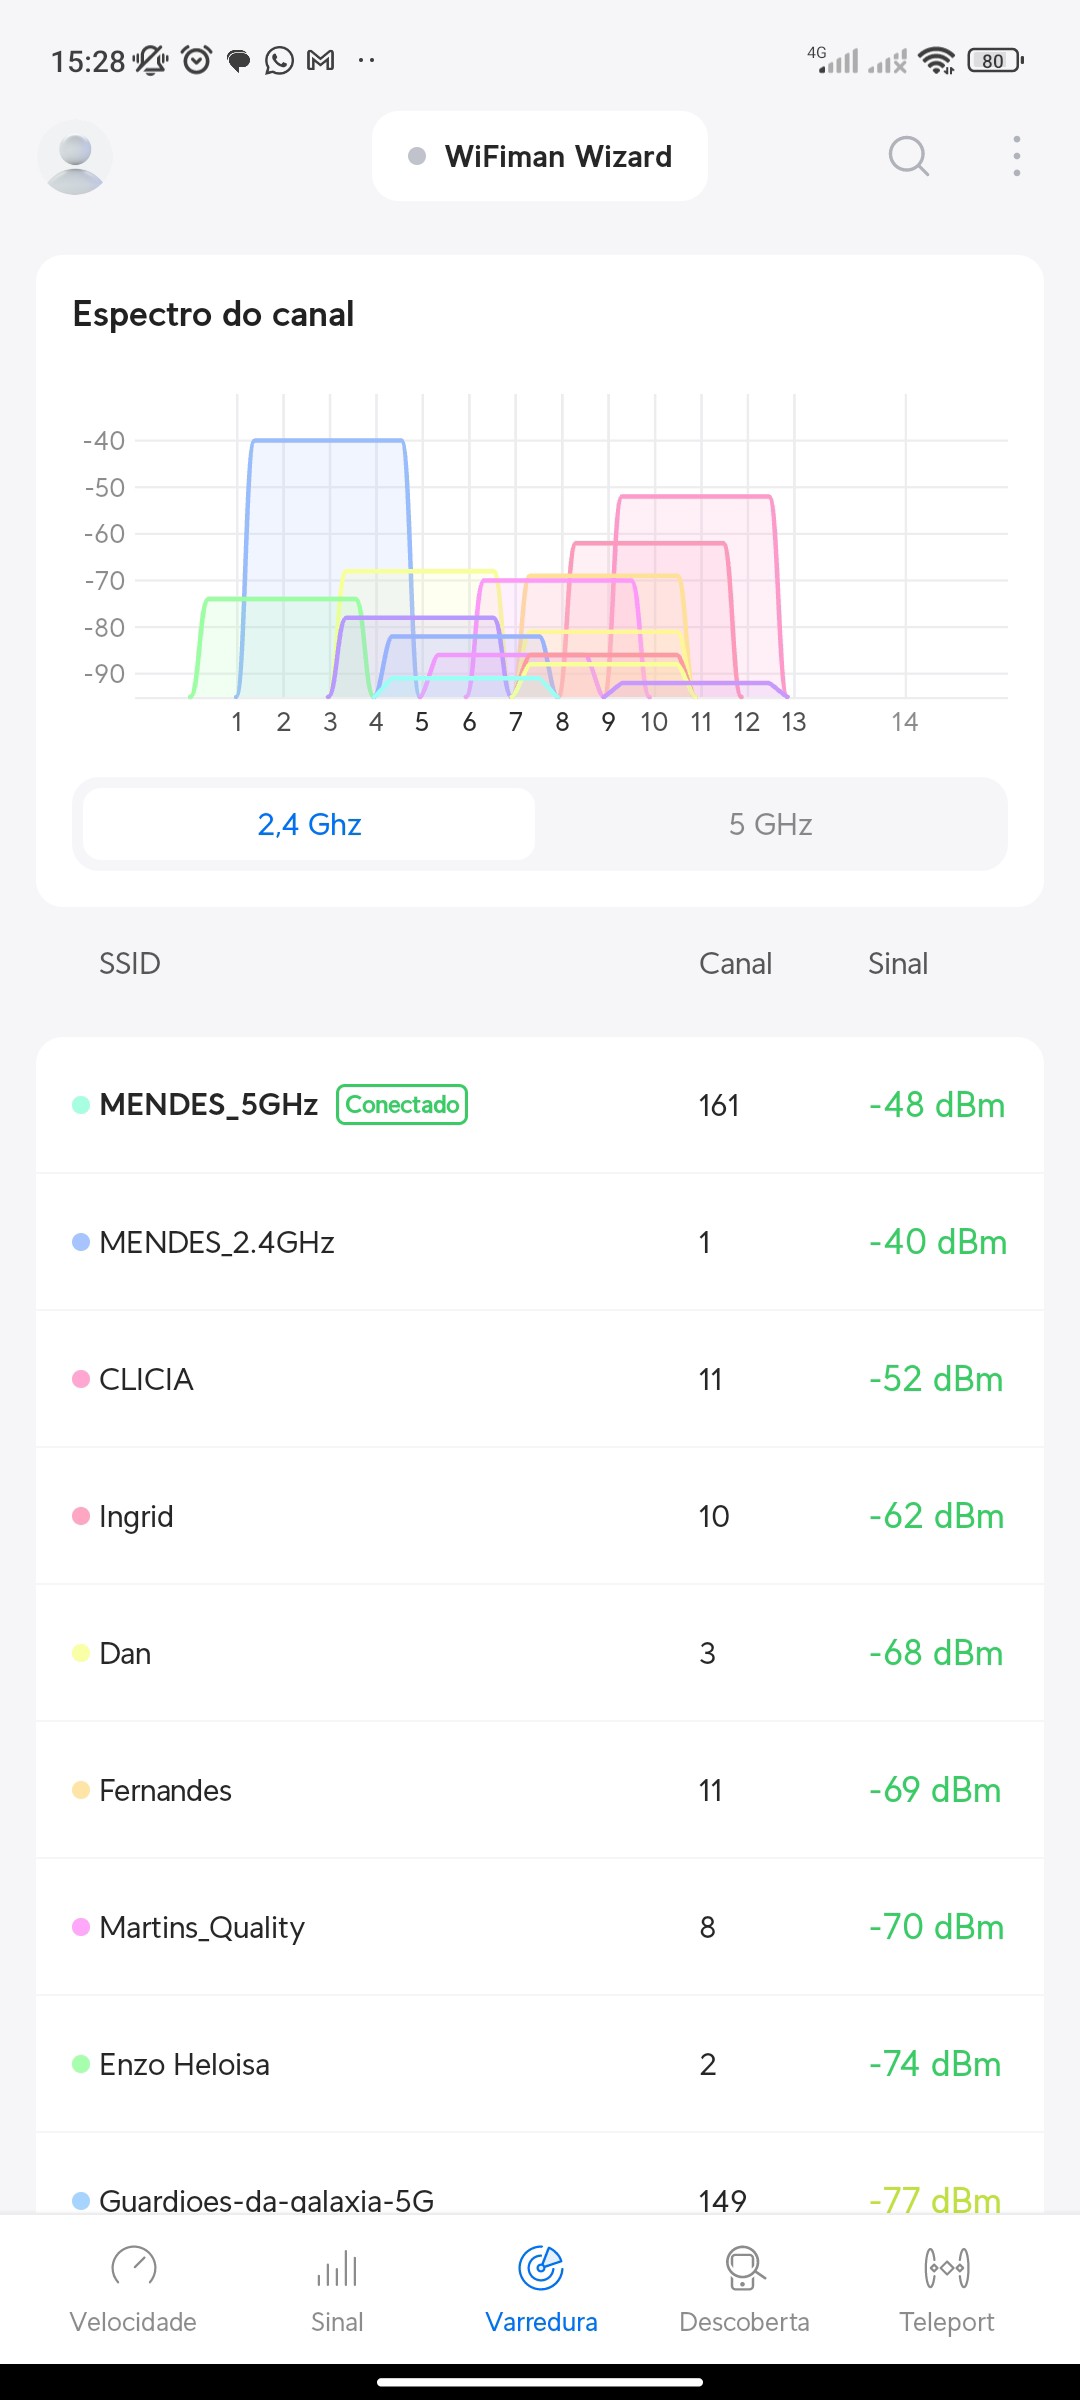
Task: Tap the pink dot beside CLICIA
Action: [x=81, y=1379]
